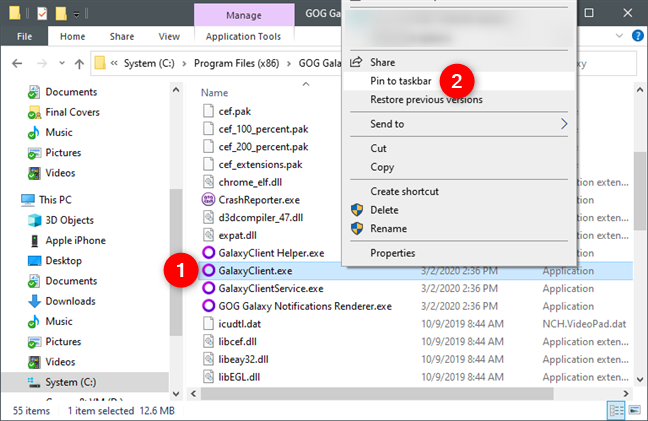
Task: Select the expat.dll icon
Action: point(208,235)
